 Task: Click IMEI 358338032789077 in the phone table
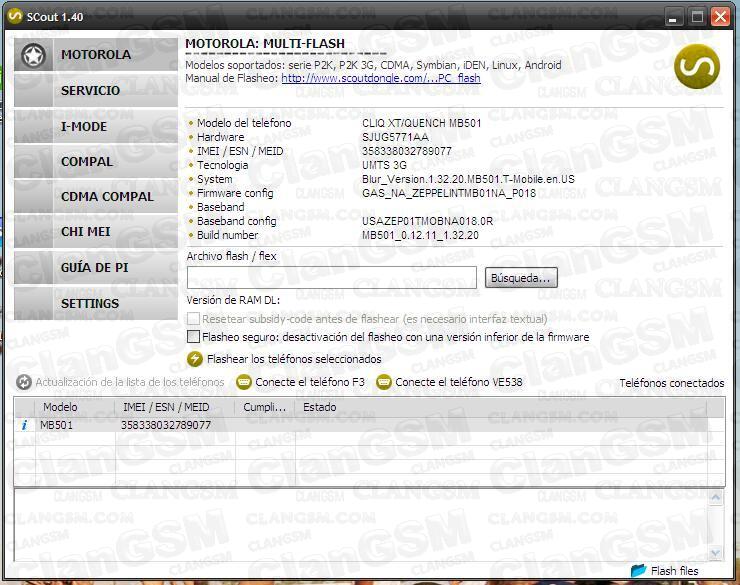(166, 425)
